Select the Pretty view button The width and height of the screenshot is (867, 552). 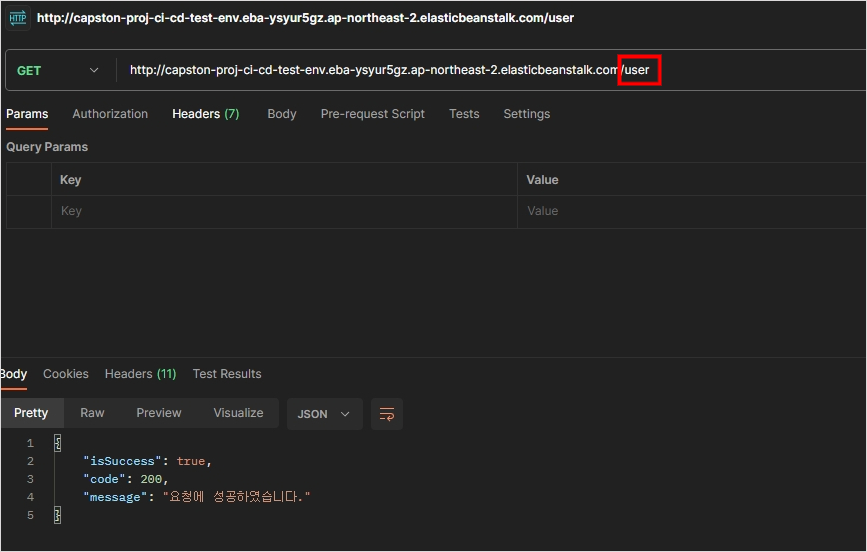pos(32,413)
